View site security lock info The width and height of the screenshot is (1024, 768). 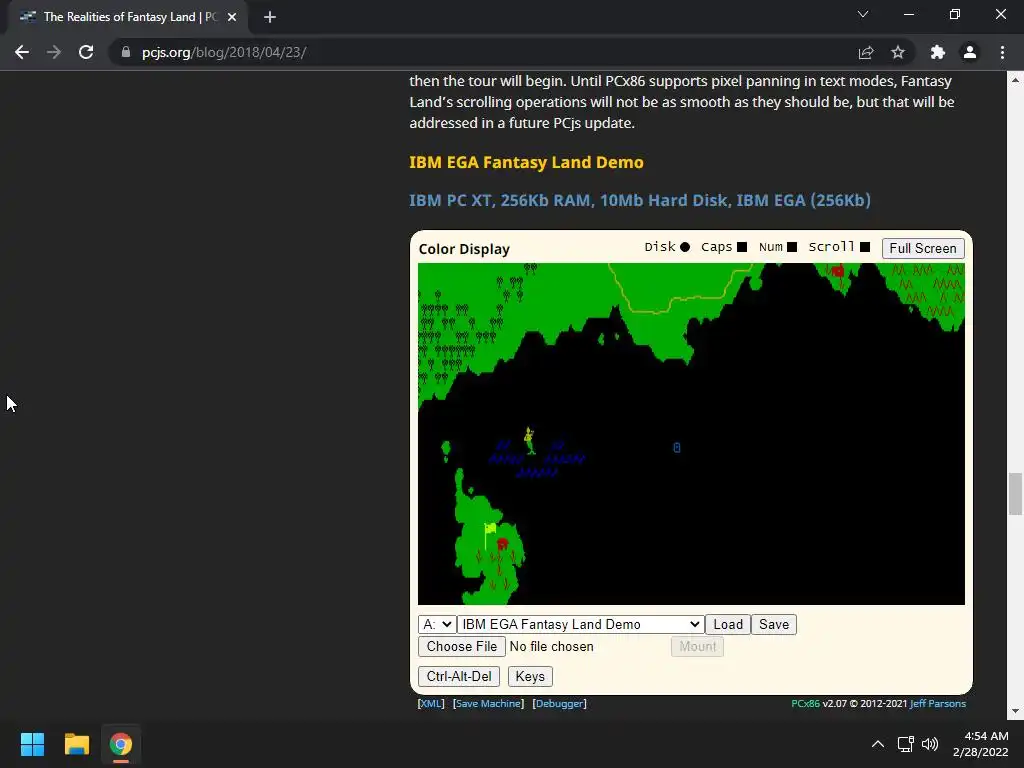pyautogui.click(x=126, y=52)
